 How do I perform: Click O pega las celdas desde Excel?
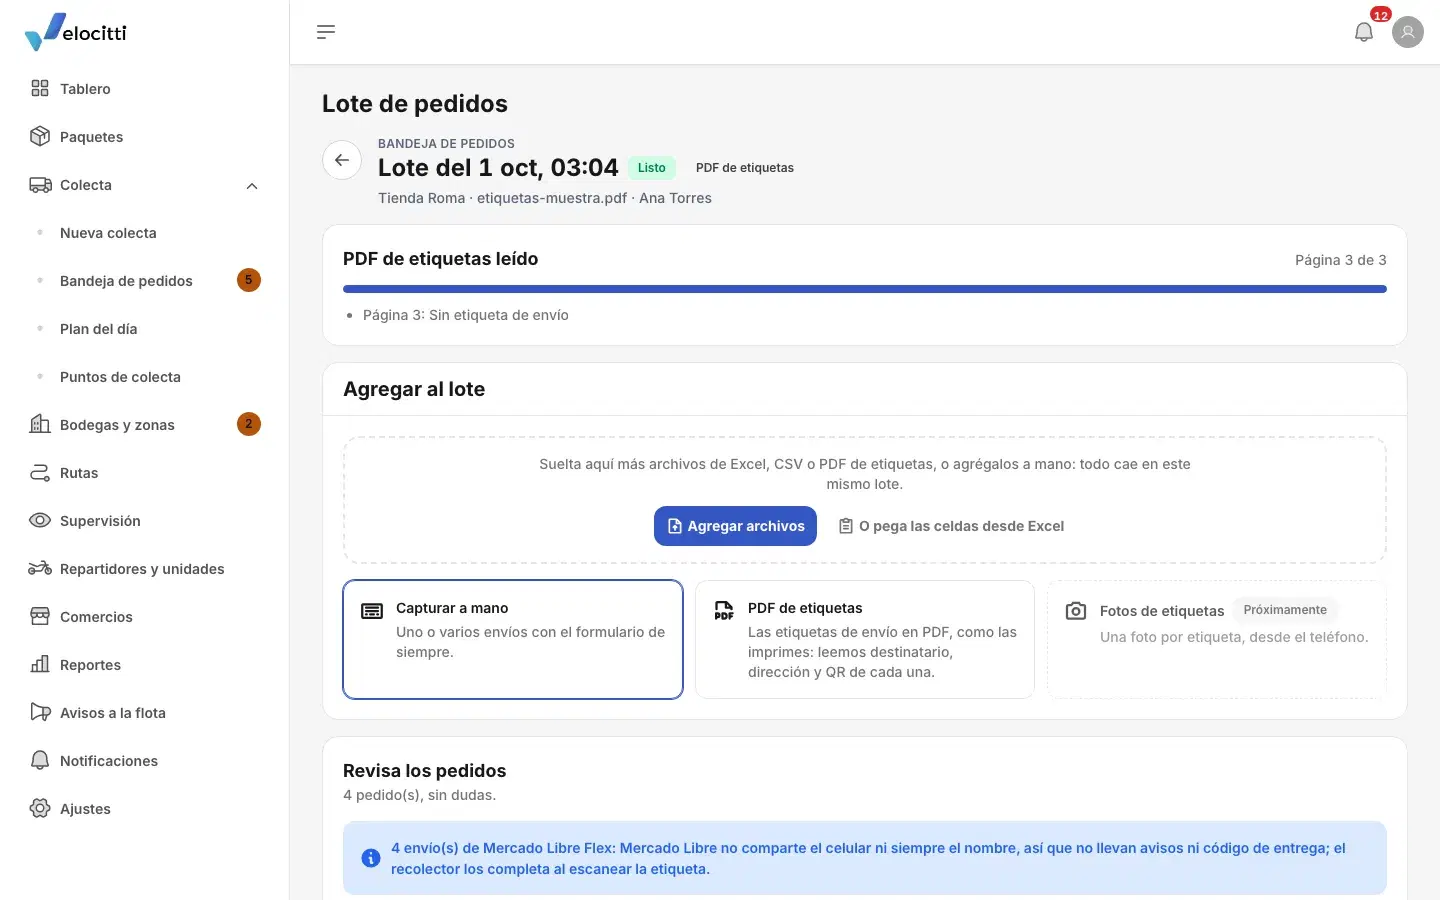[x=951, y=526]
